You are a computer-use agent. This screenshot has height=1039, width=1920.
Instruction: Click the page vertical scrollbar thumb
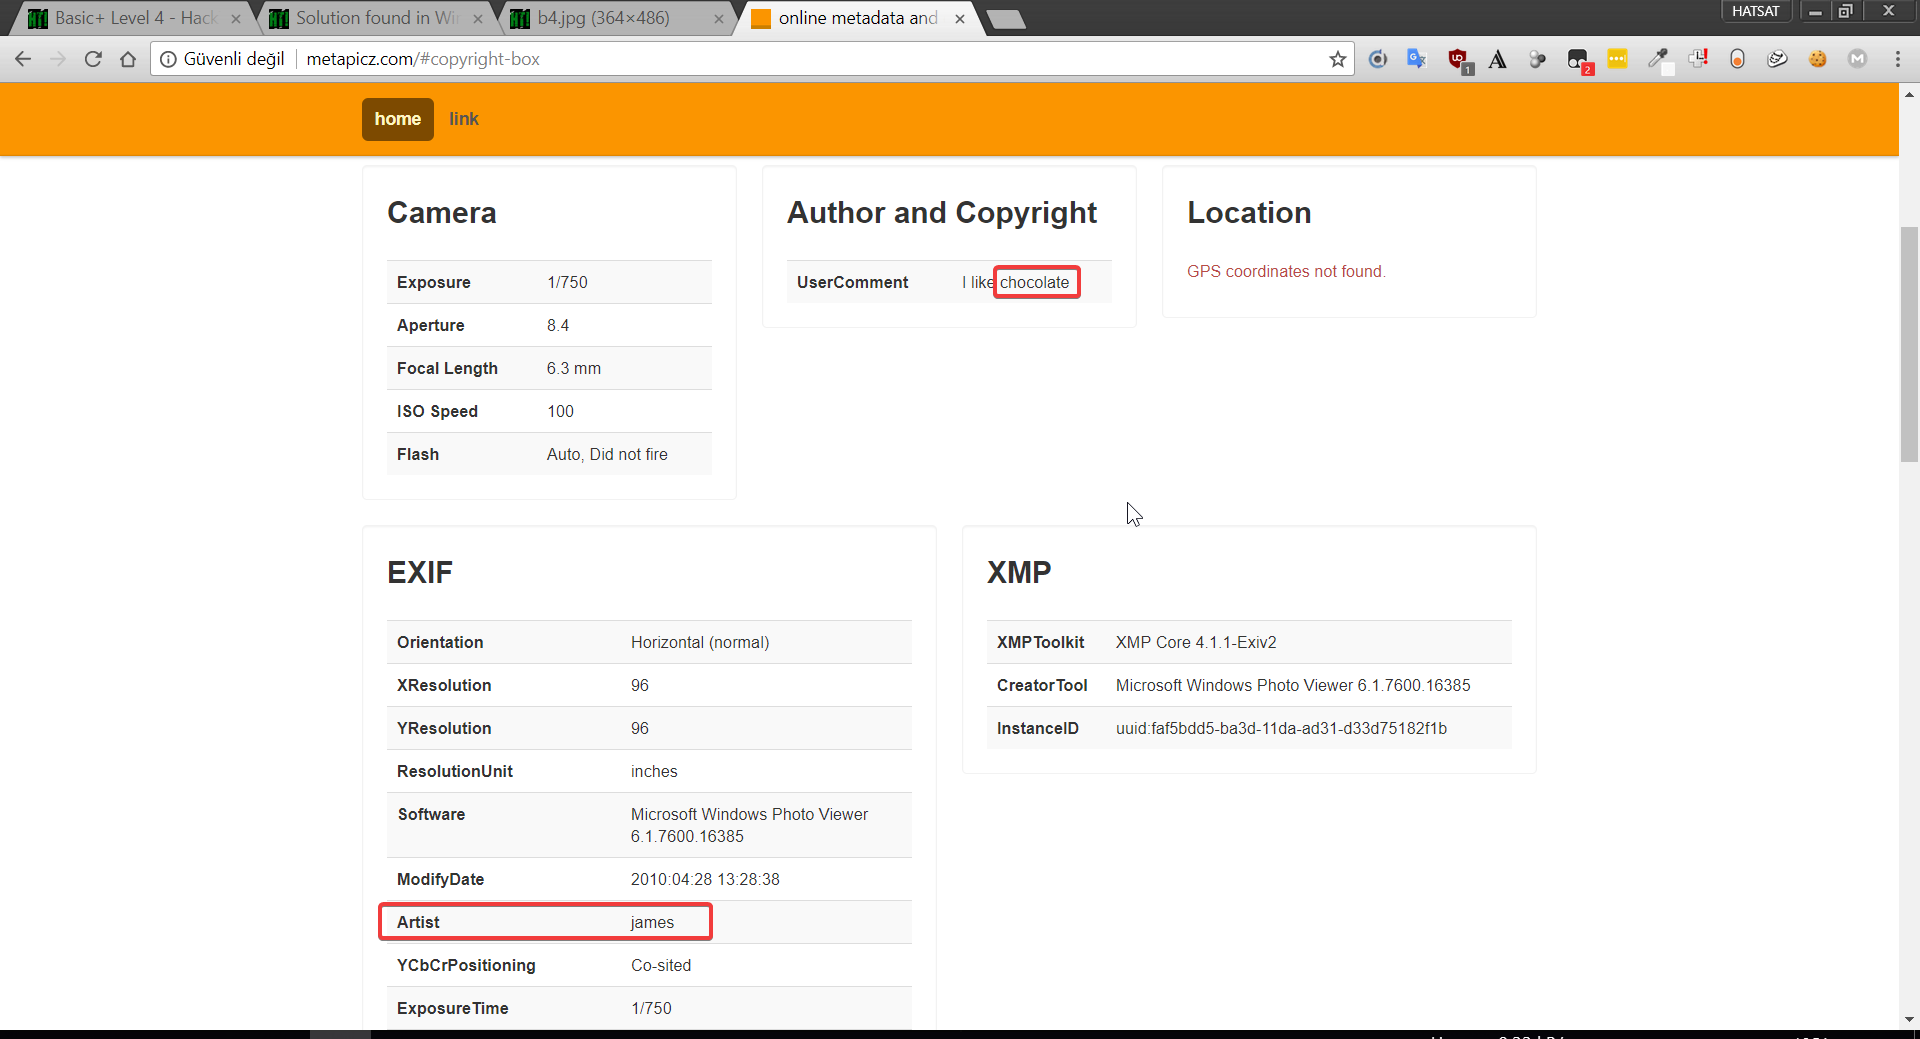click(1909, 344)
